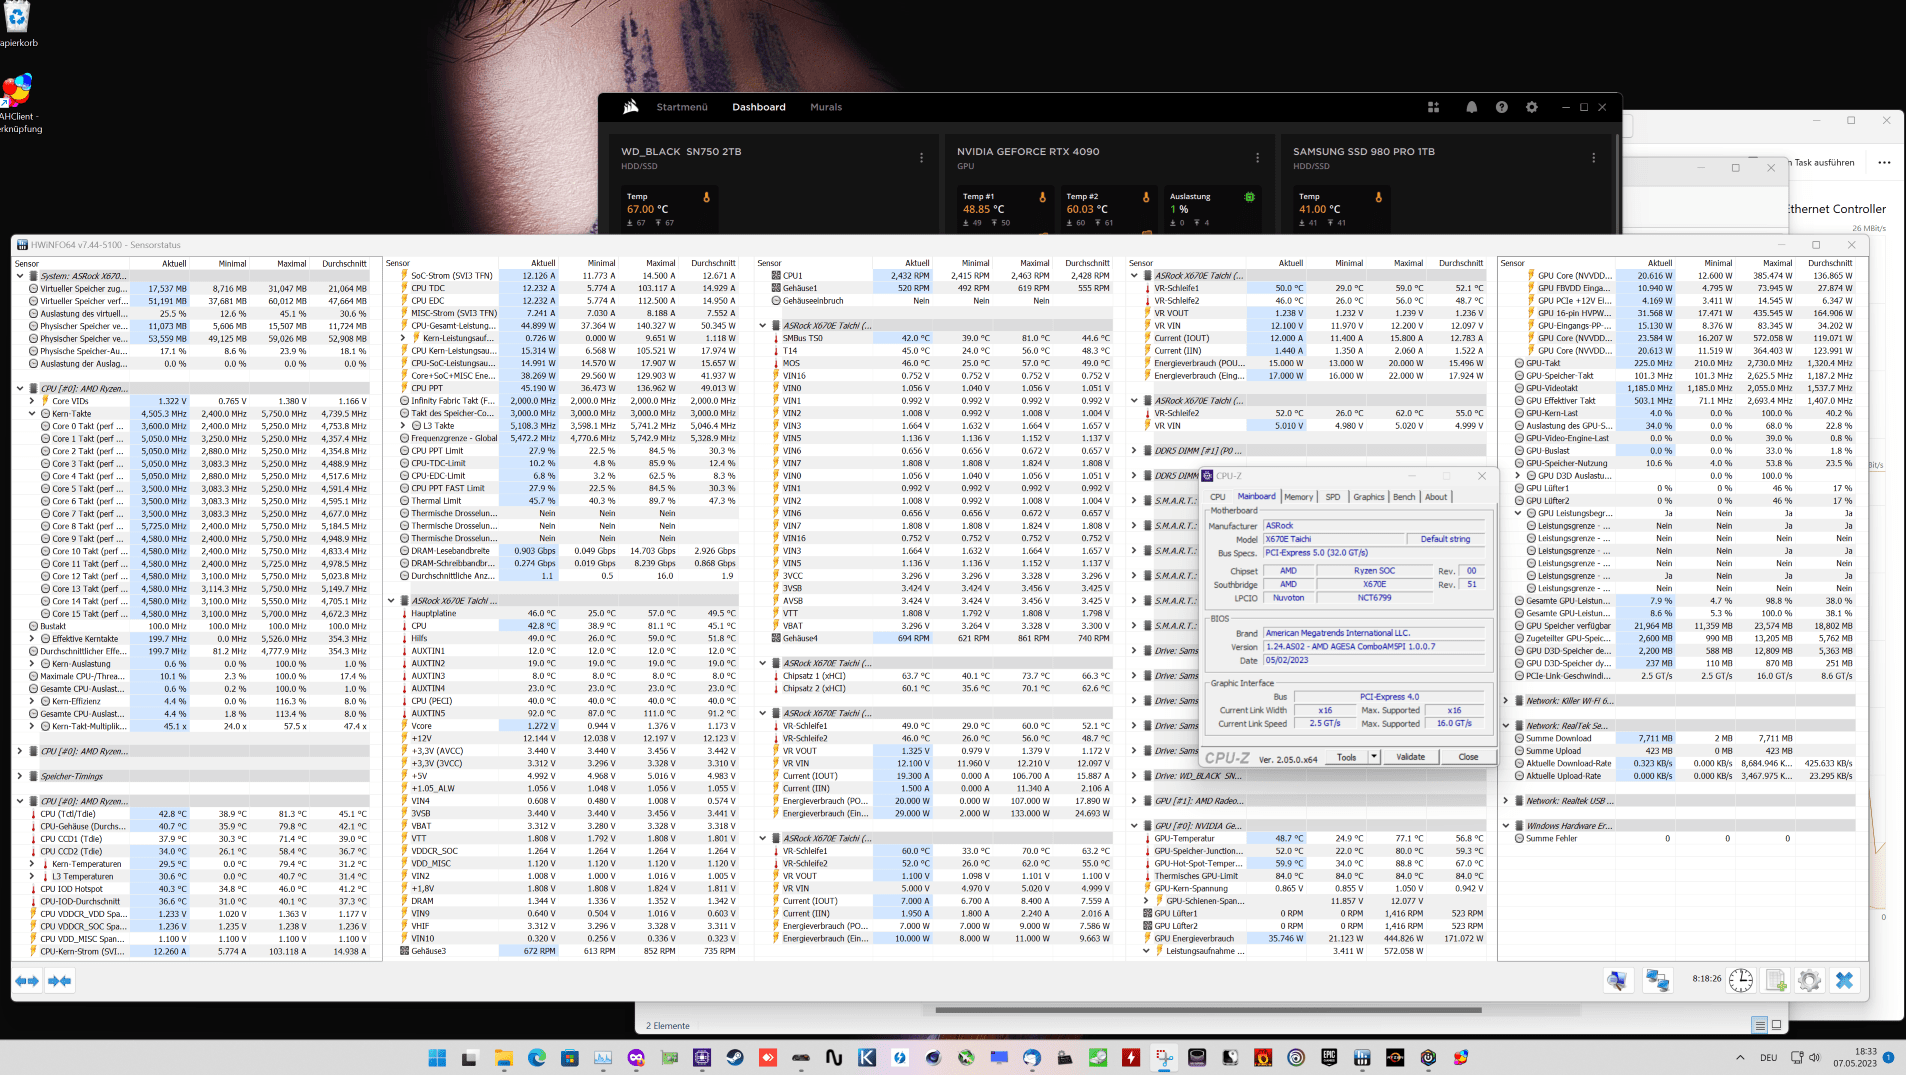Open the Startmenü tab in iCUE

pos(682,107)
